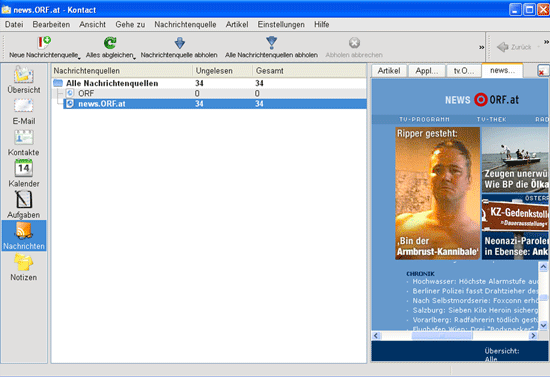
Task: Select the ORF feed row
Action: pyautogui.click(x=209, y=93)
